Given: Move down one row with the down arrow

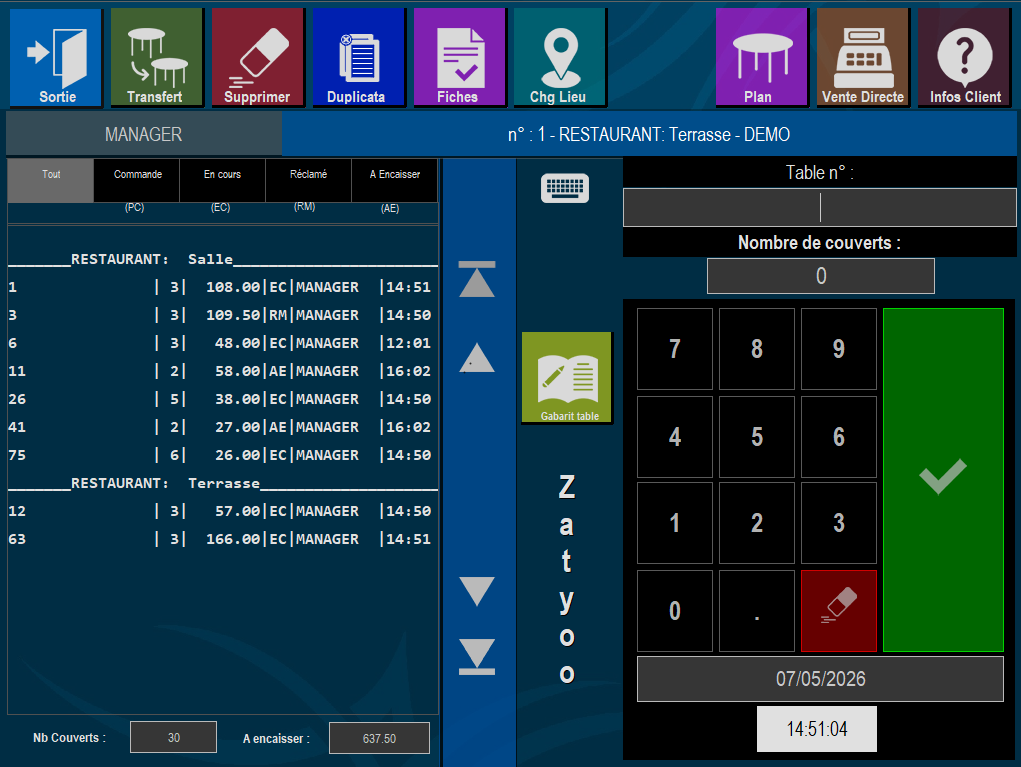Looking at the screenshot, I should [477, 591].
